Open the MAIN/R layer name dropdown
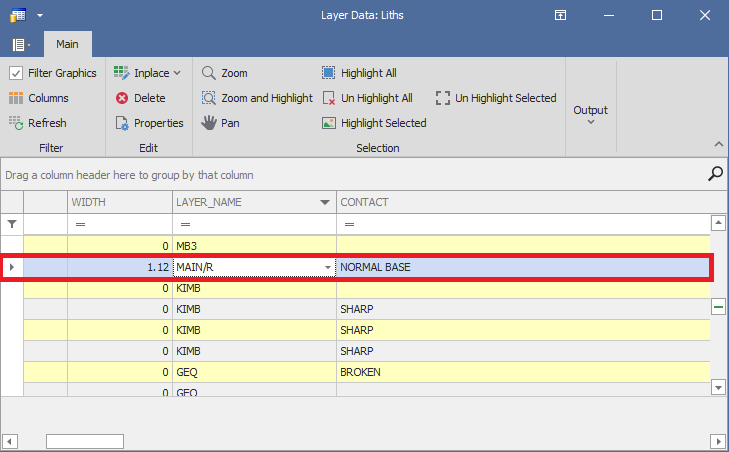The image size is (729, 452). click(x=327, y=268)
